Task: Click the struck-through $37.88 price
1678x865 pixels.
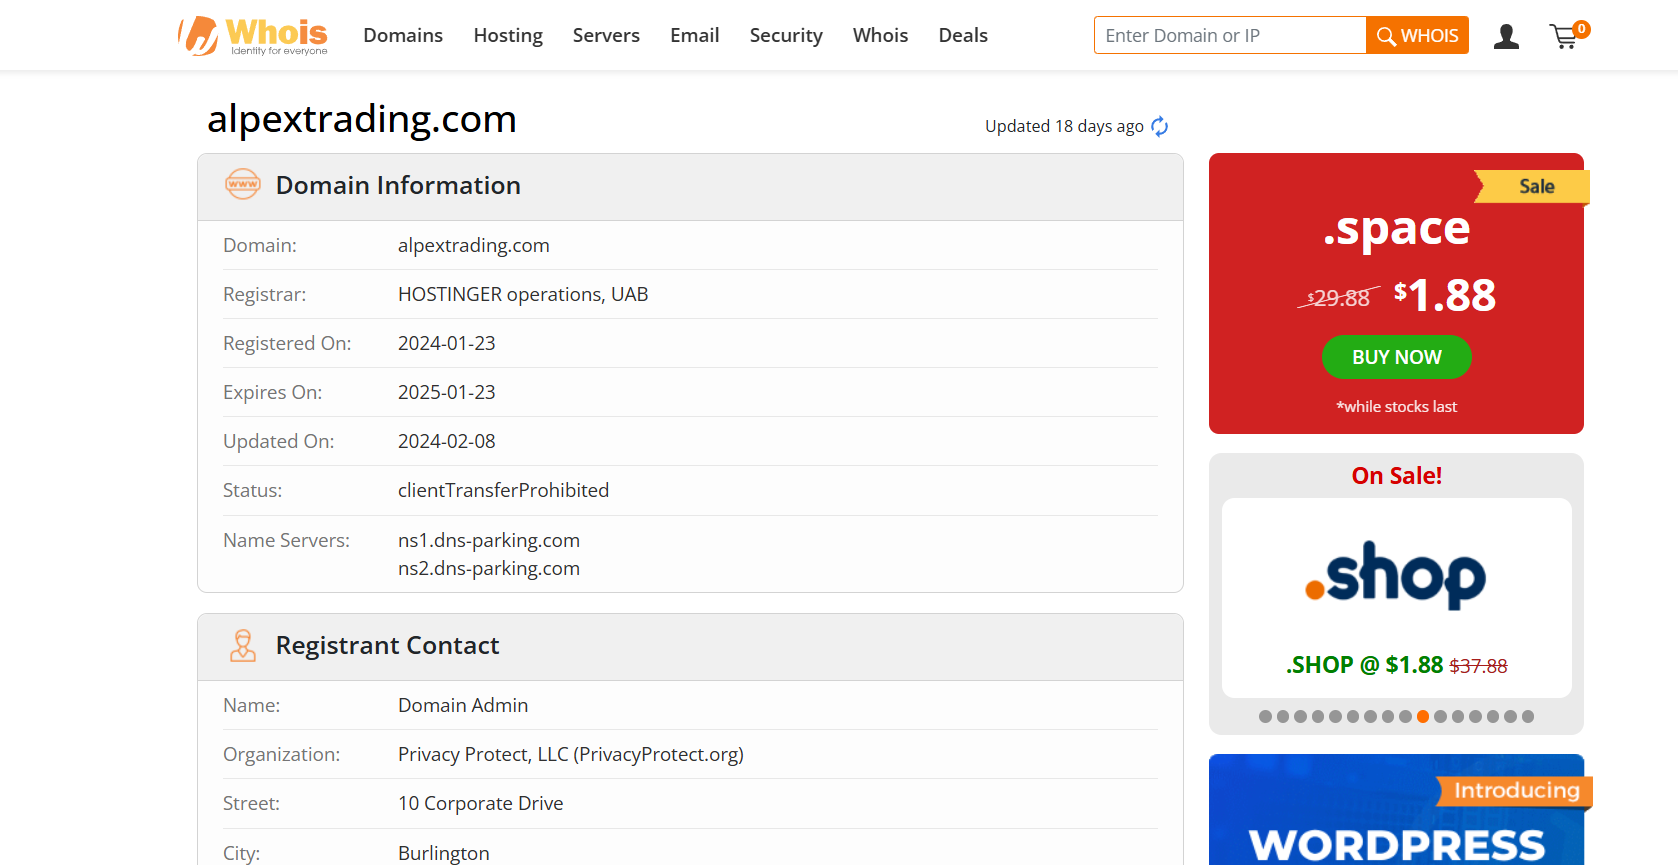Action: [1478, 666]
